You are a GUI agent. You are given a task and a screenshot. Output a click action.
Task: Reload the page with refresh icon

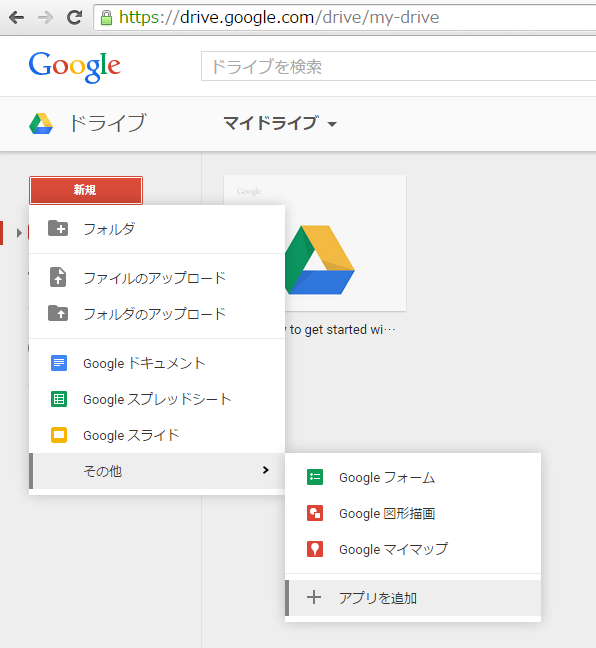coord(74,17)
